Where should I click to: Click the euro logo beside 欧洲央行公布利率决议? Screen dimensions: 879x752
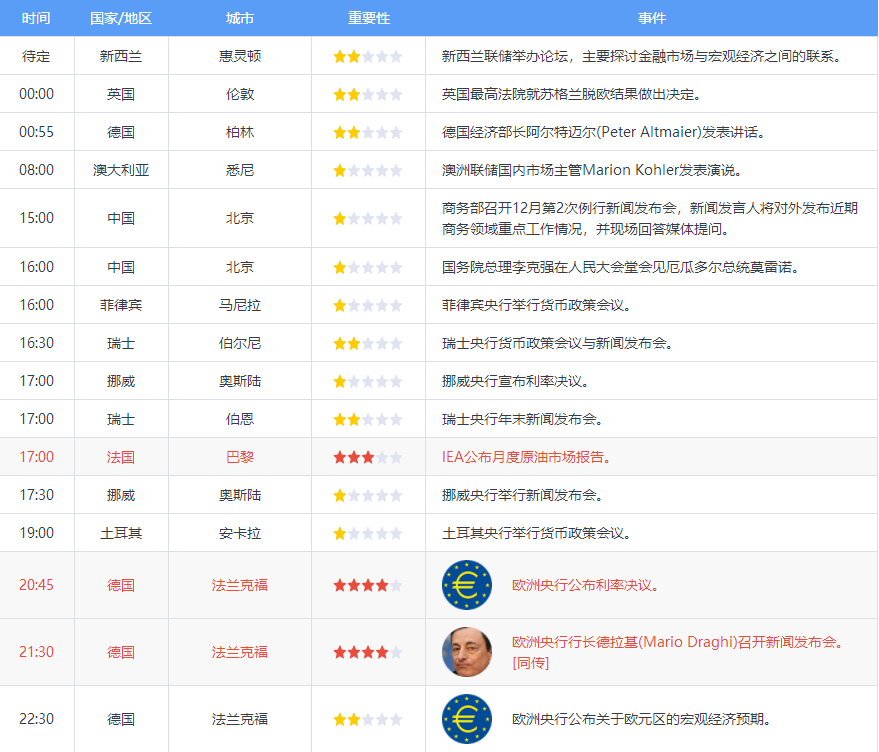tap(466, 585)
